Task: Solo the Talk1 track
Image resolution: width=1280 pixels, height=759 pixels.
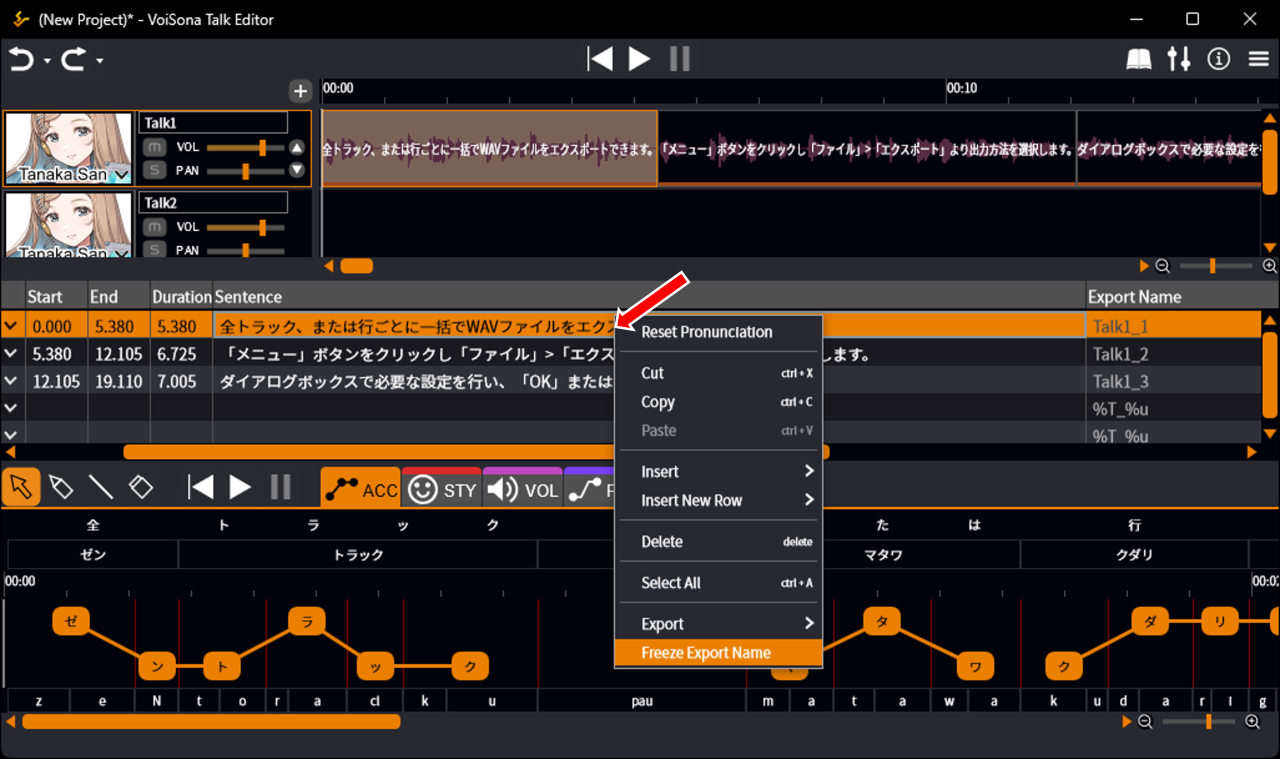Action: (154, 170)
